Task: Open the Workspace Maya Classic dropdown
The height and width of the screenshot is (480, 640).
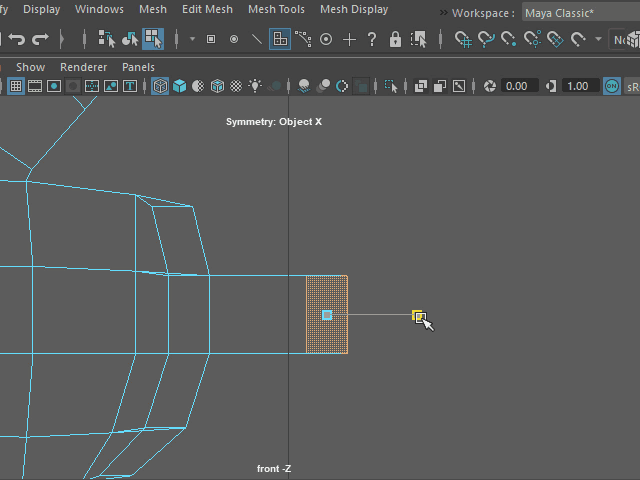Action: [580, 13]
